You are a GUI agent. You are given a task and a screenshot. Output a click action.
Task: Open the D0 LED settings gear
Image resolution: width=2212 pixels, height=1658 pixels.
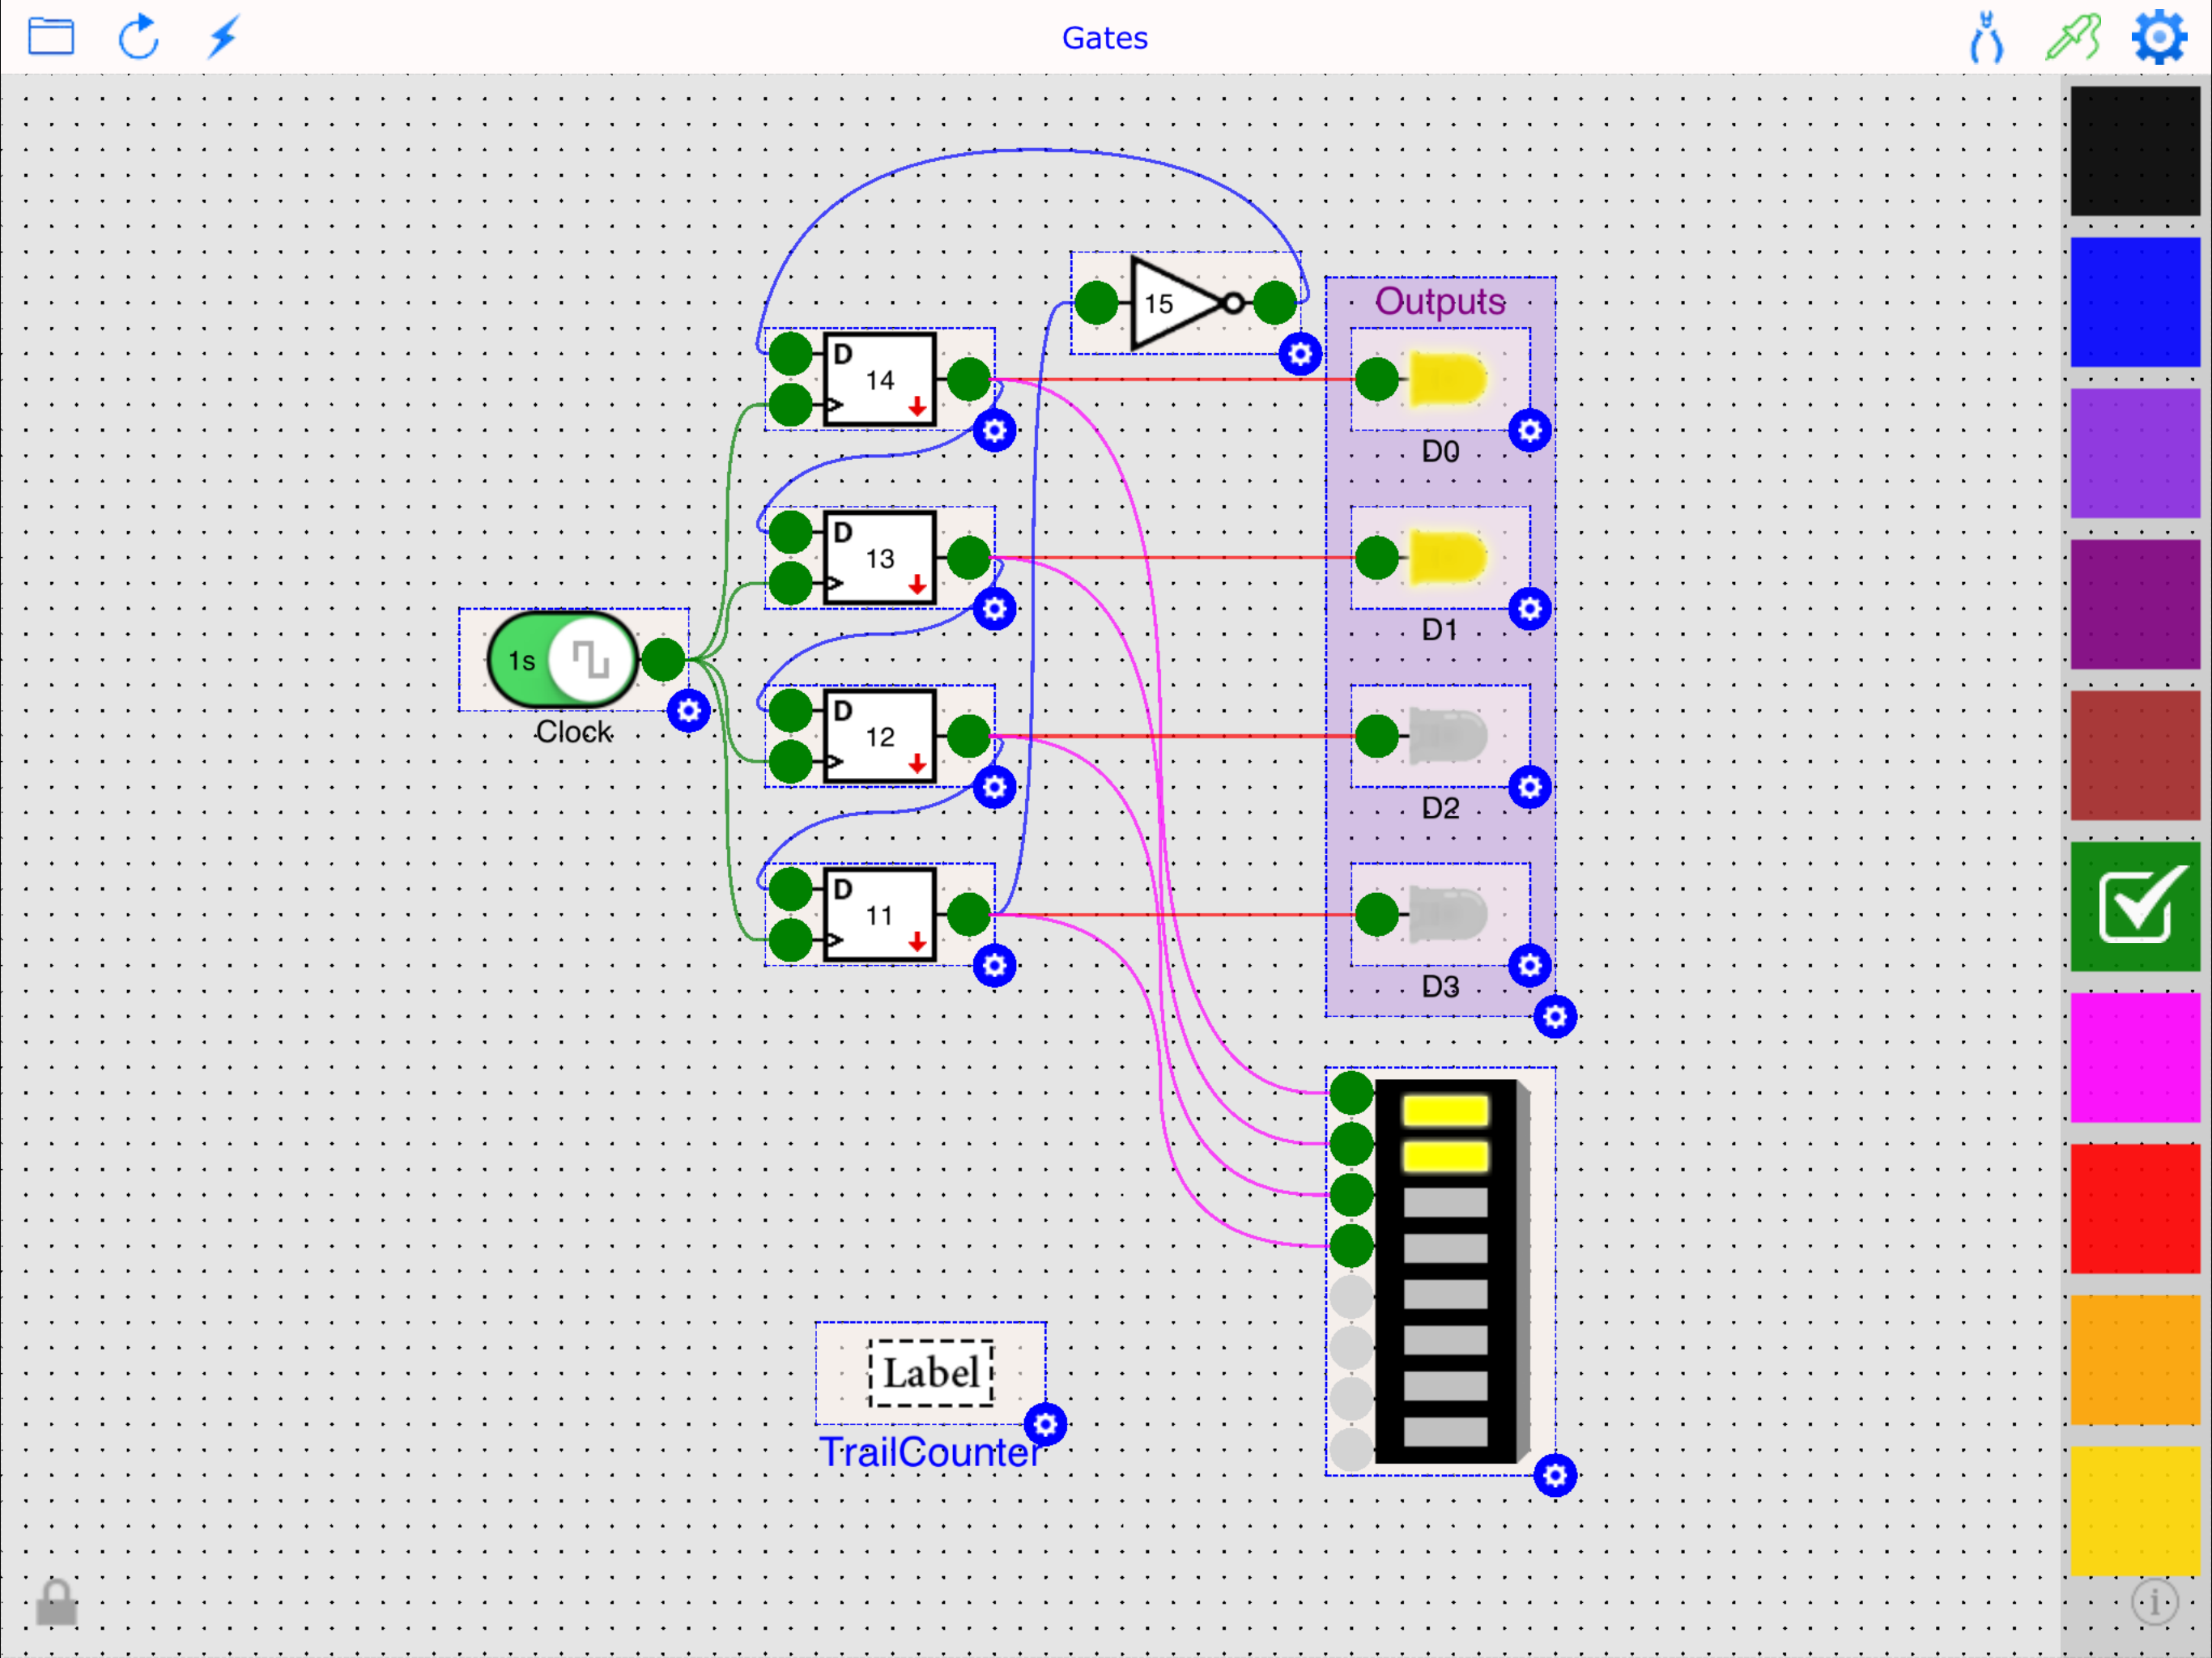(x=1530, y=431)
